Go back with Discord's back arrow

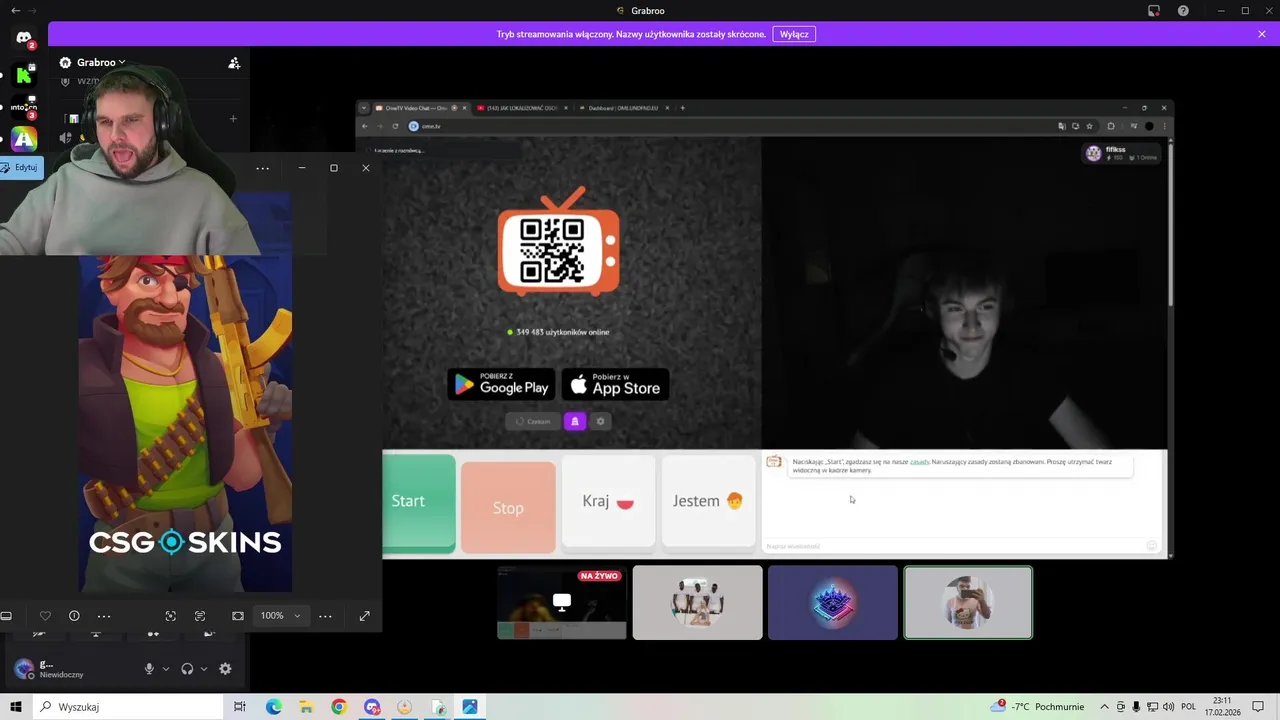pyautogui.click(x=15, y=11)
